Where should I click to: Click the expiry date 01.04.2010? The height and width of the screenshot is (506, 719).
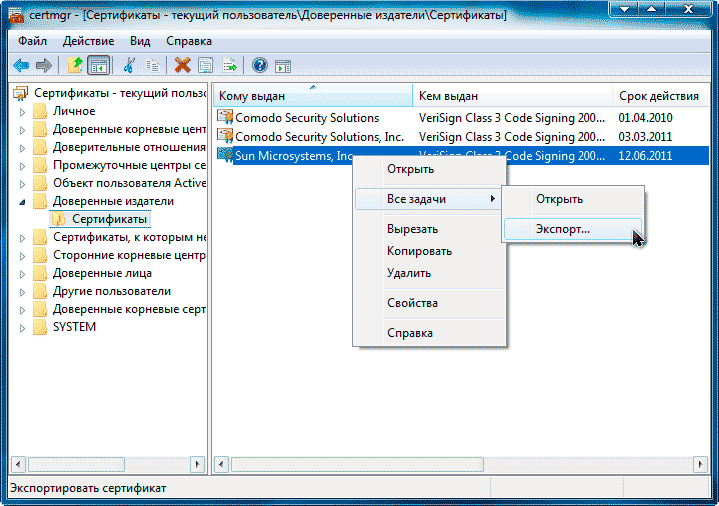coord(645,118)
